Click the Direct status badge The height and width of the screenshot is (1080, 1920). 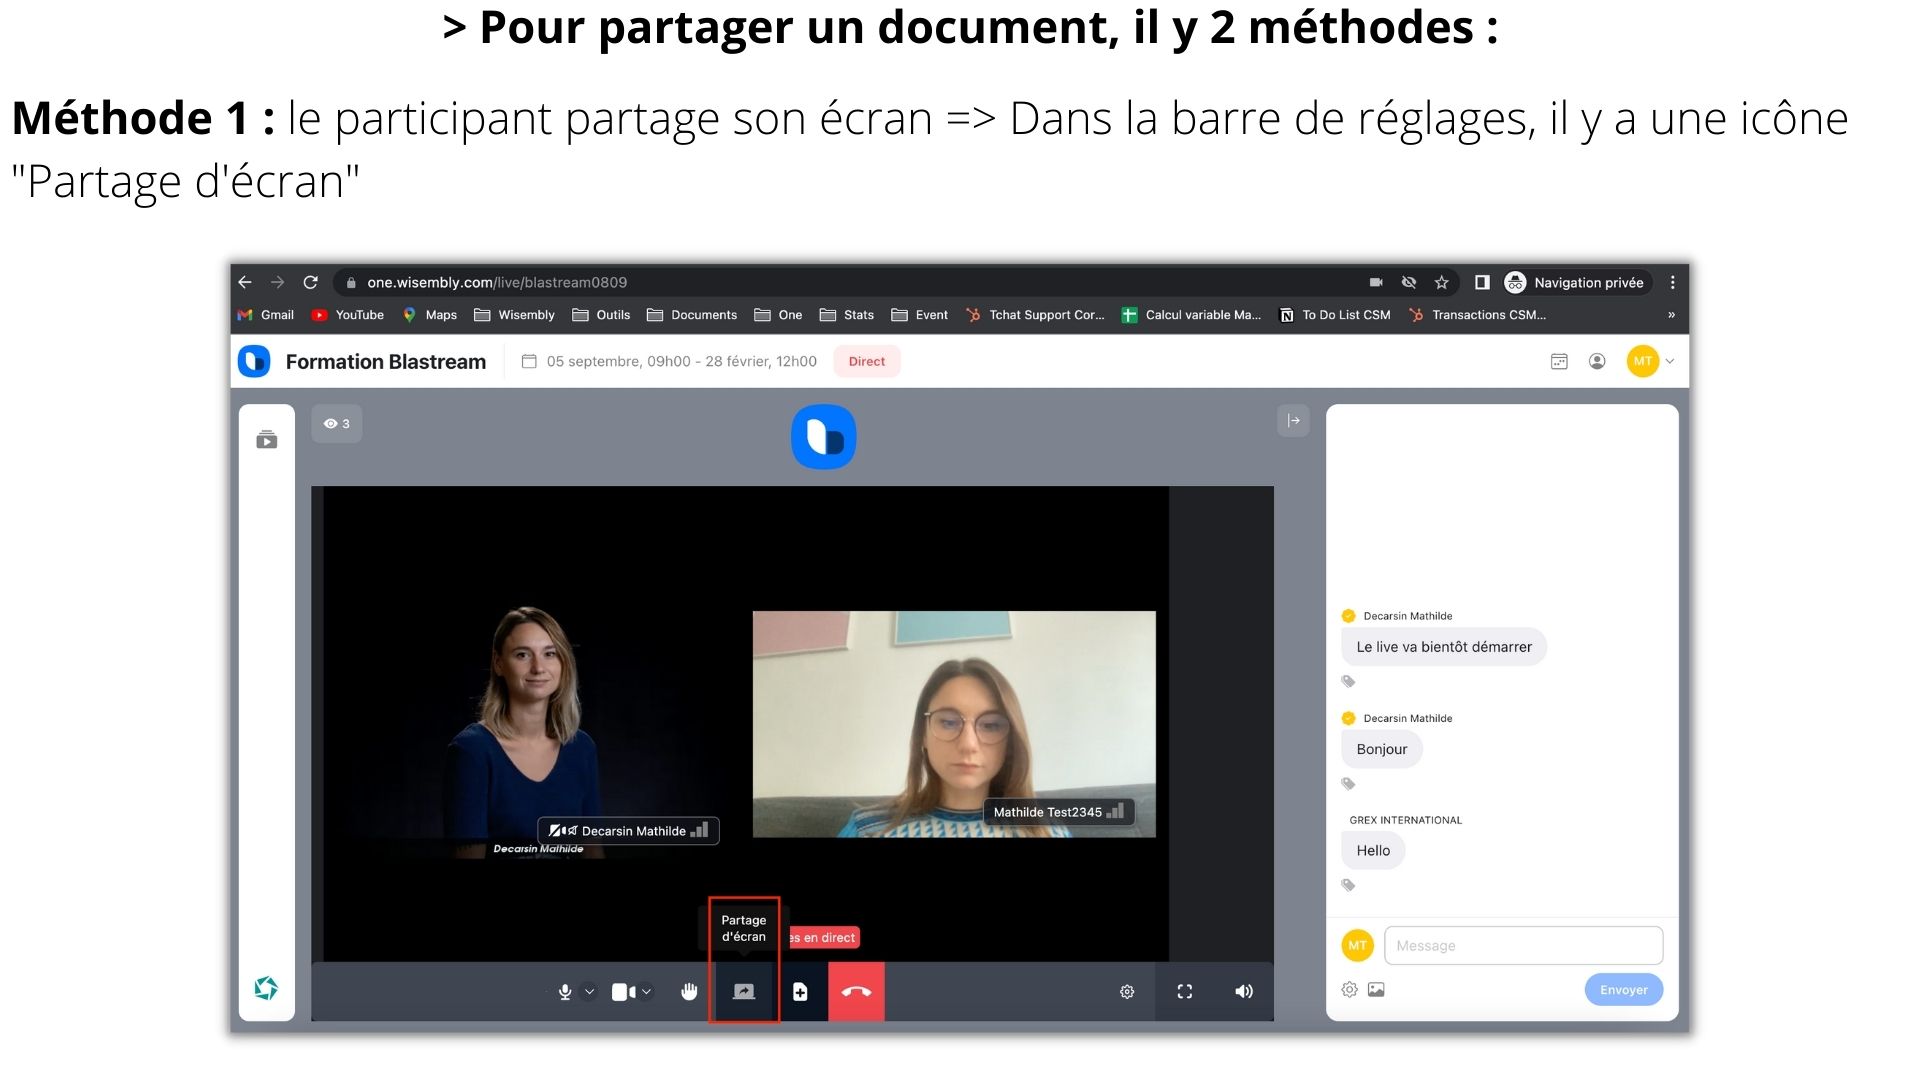[x=866, y=361]
